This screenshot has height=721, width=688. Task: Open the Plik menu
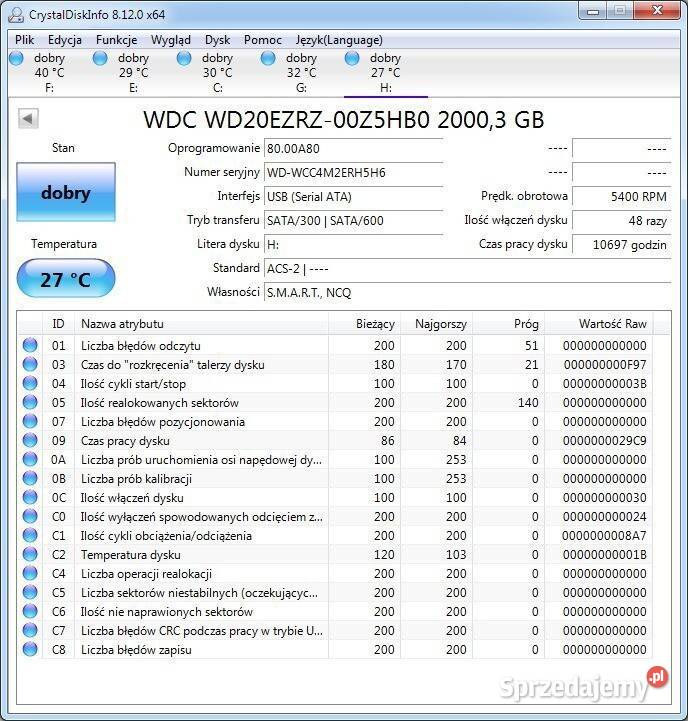[x=24, y=40]
